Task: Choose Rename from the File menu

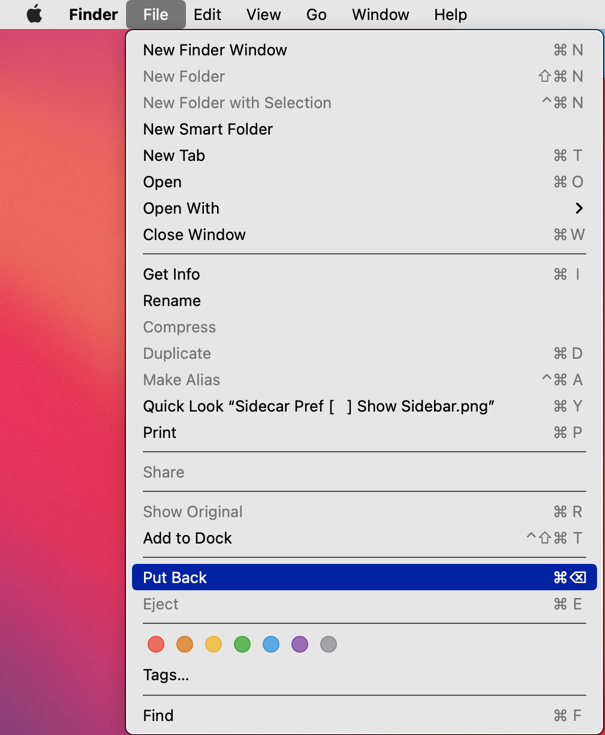Action: pos(364,300)
